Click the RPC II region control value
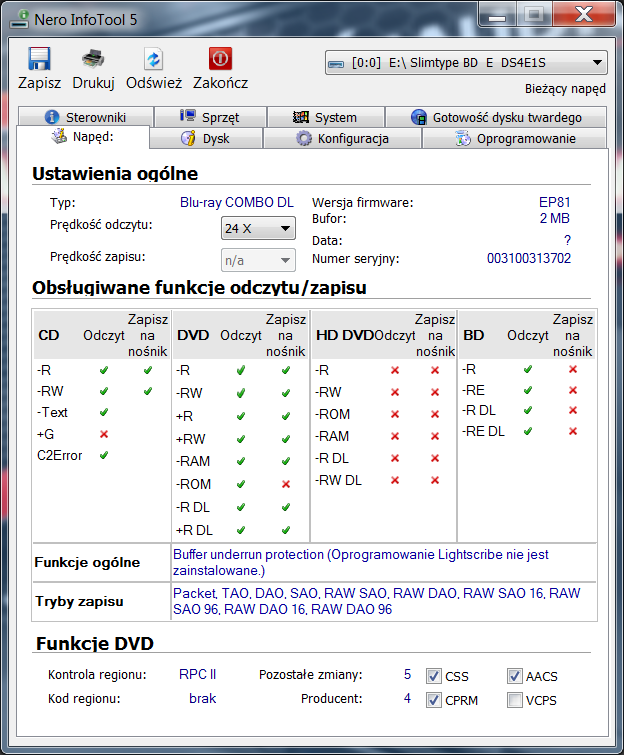Viewport: 624px width, 755px height. click(197, 674)
